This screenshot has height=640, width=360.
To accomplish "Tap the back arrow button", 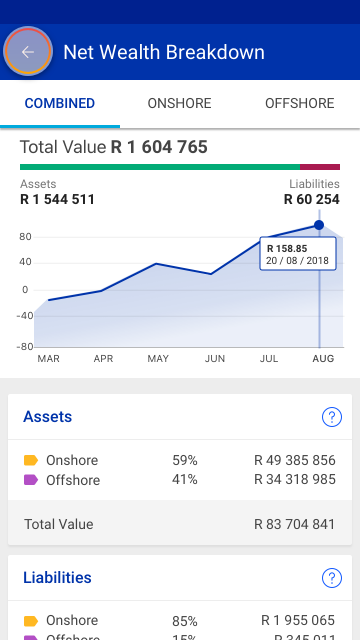I will click(x=28, y=52).
